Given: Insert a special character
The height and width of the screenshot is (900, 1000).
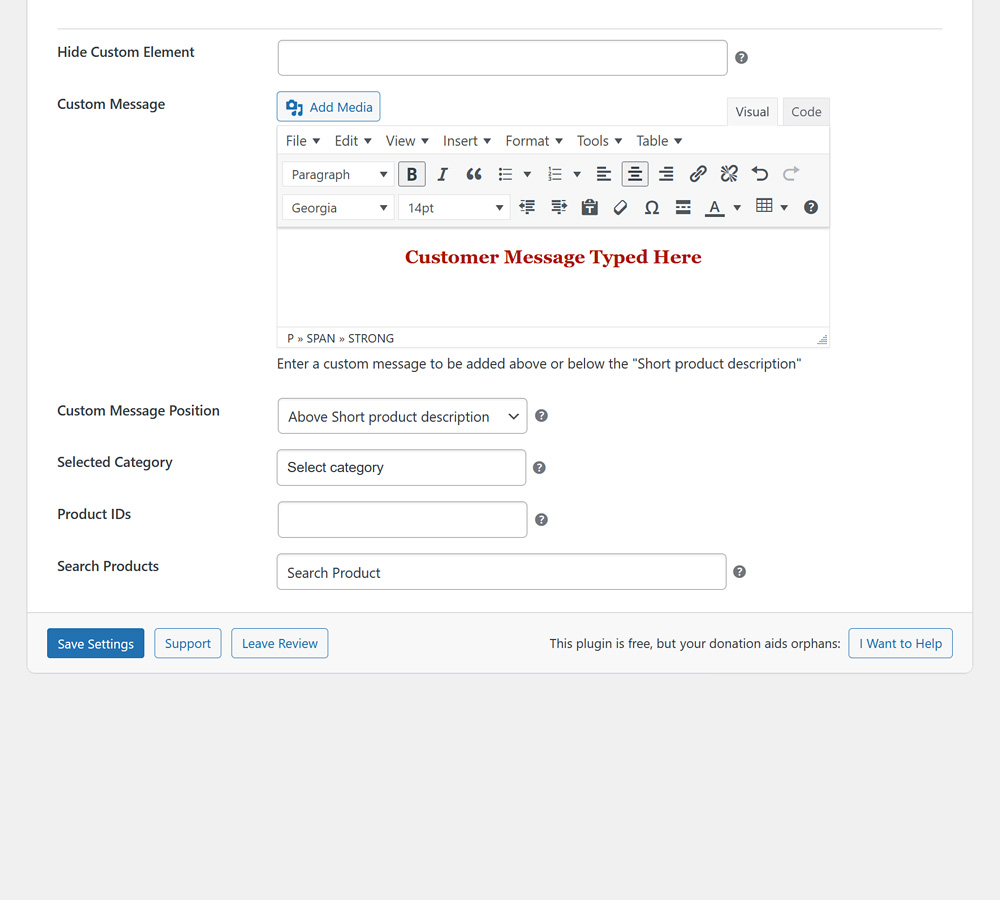Looking at the screenshot, I should pyautogui.click(x=651, y=207).
